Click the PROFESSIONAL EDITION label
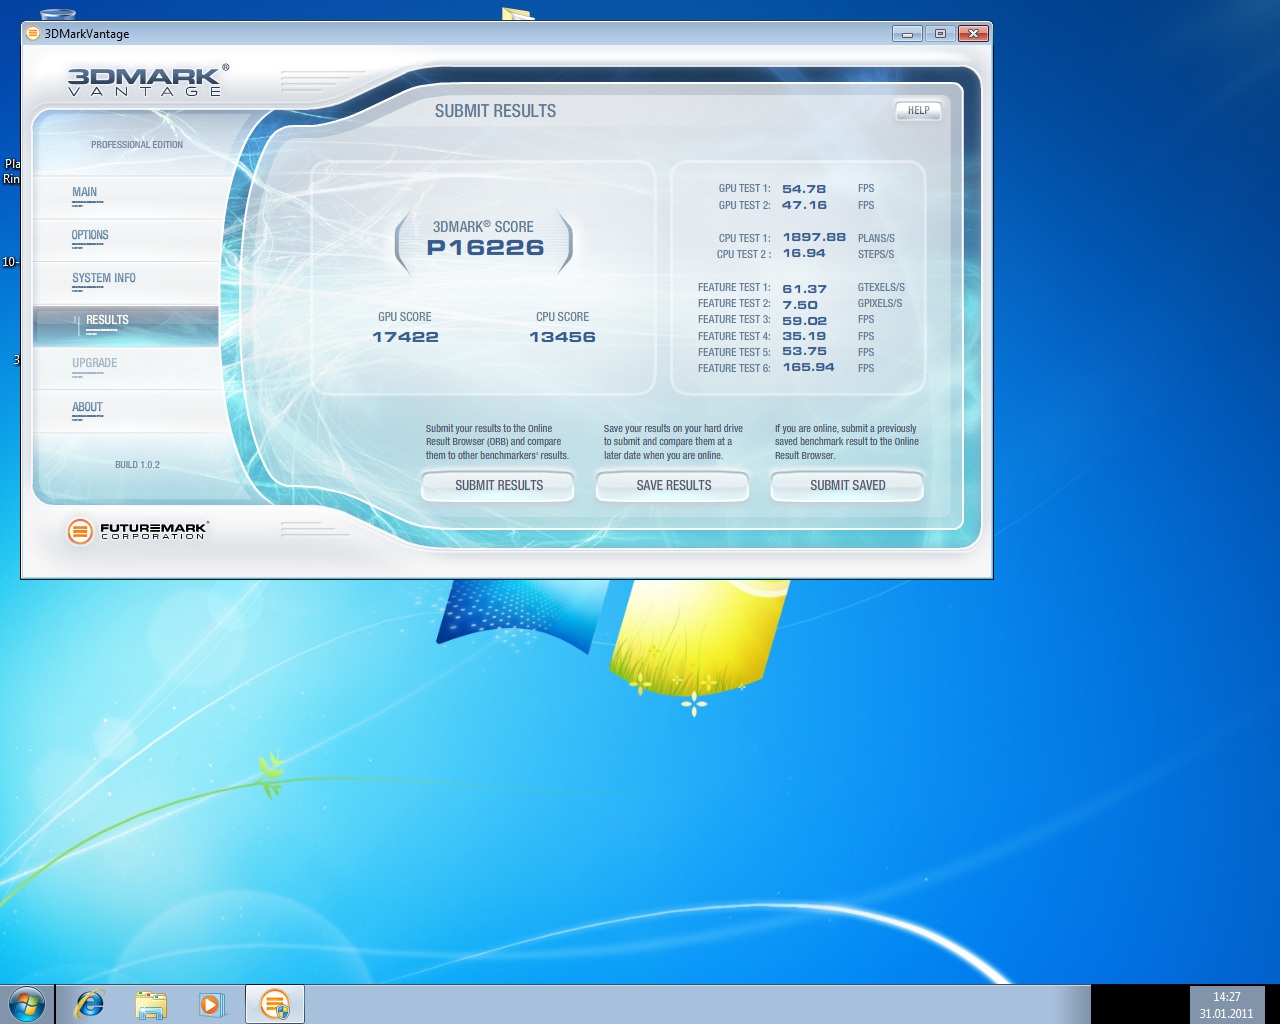The height and width of the screenshot is (1024, 1280). pos(137,145)
